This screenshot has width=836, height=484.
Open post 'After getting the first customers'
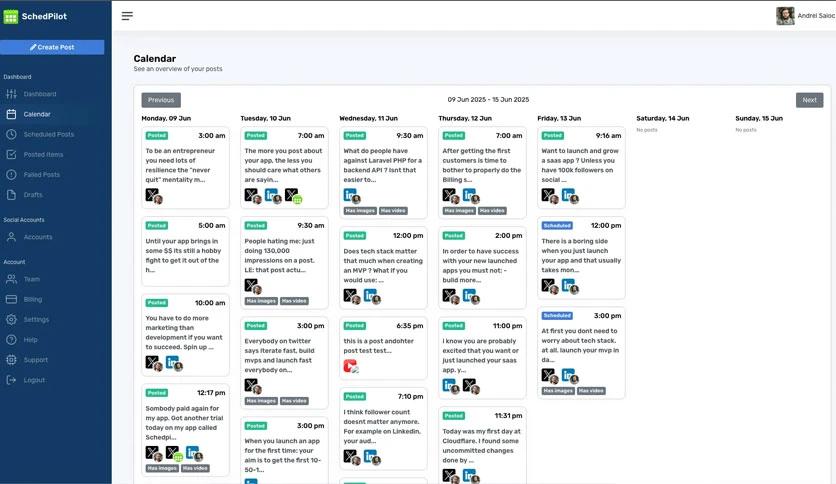click(x=482, y=173)
